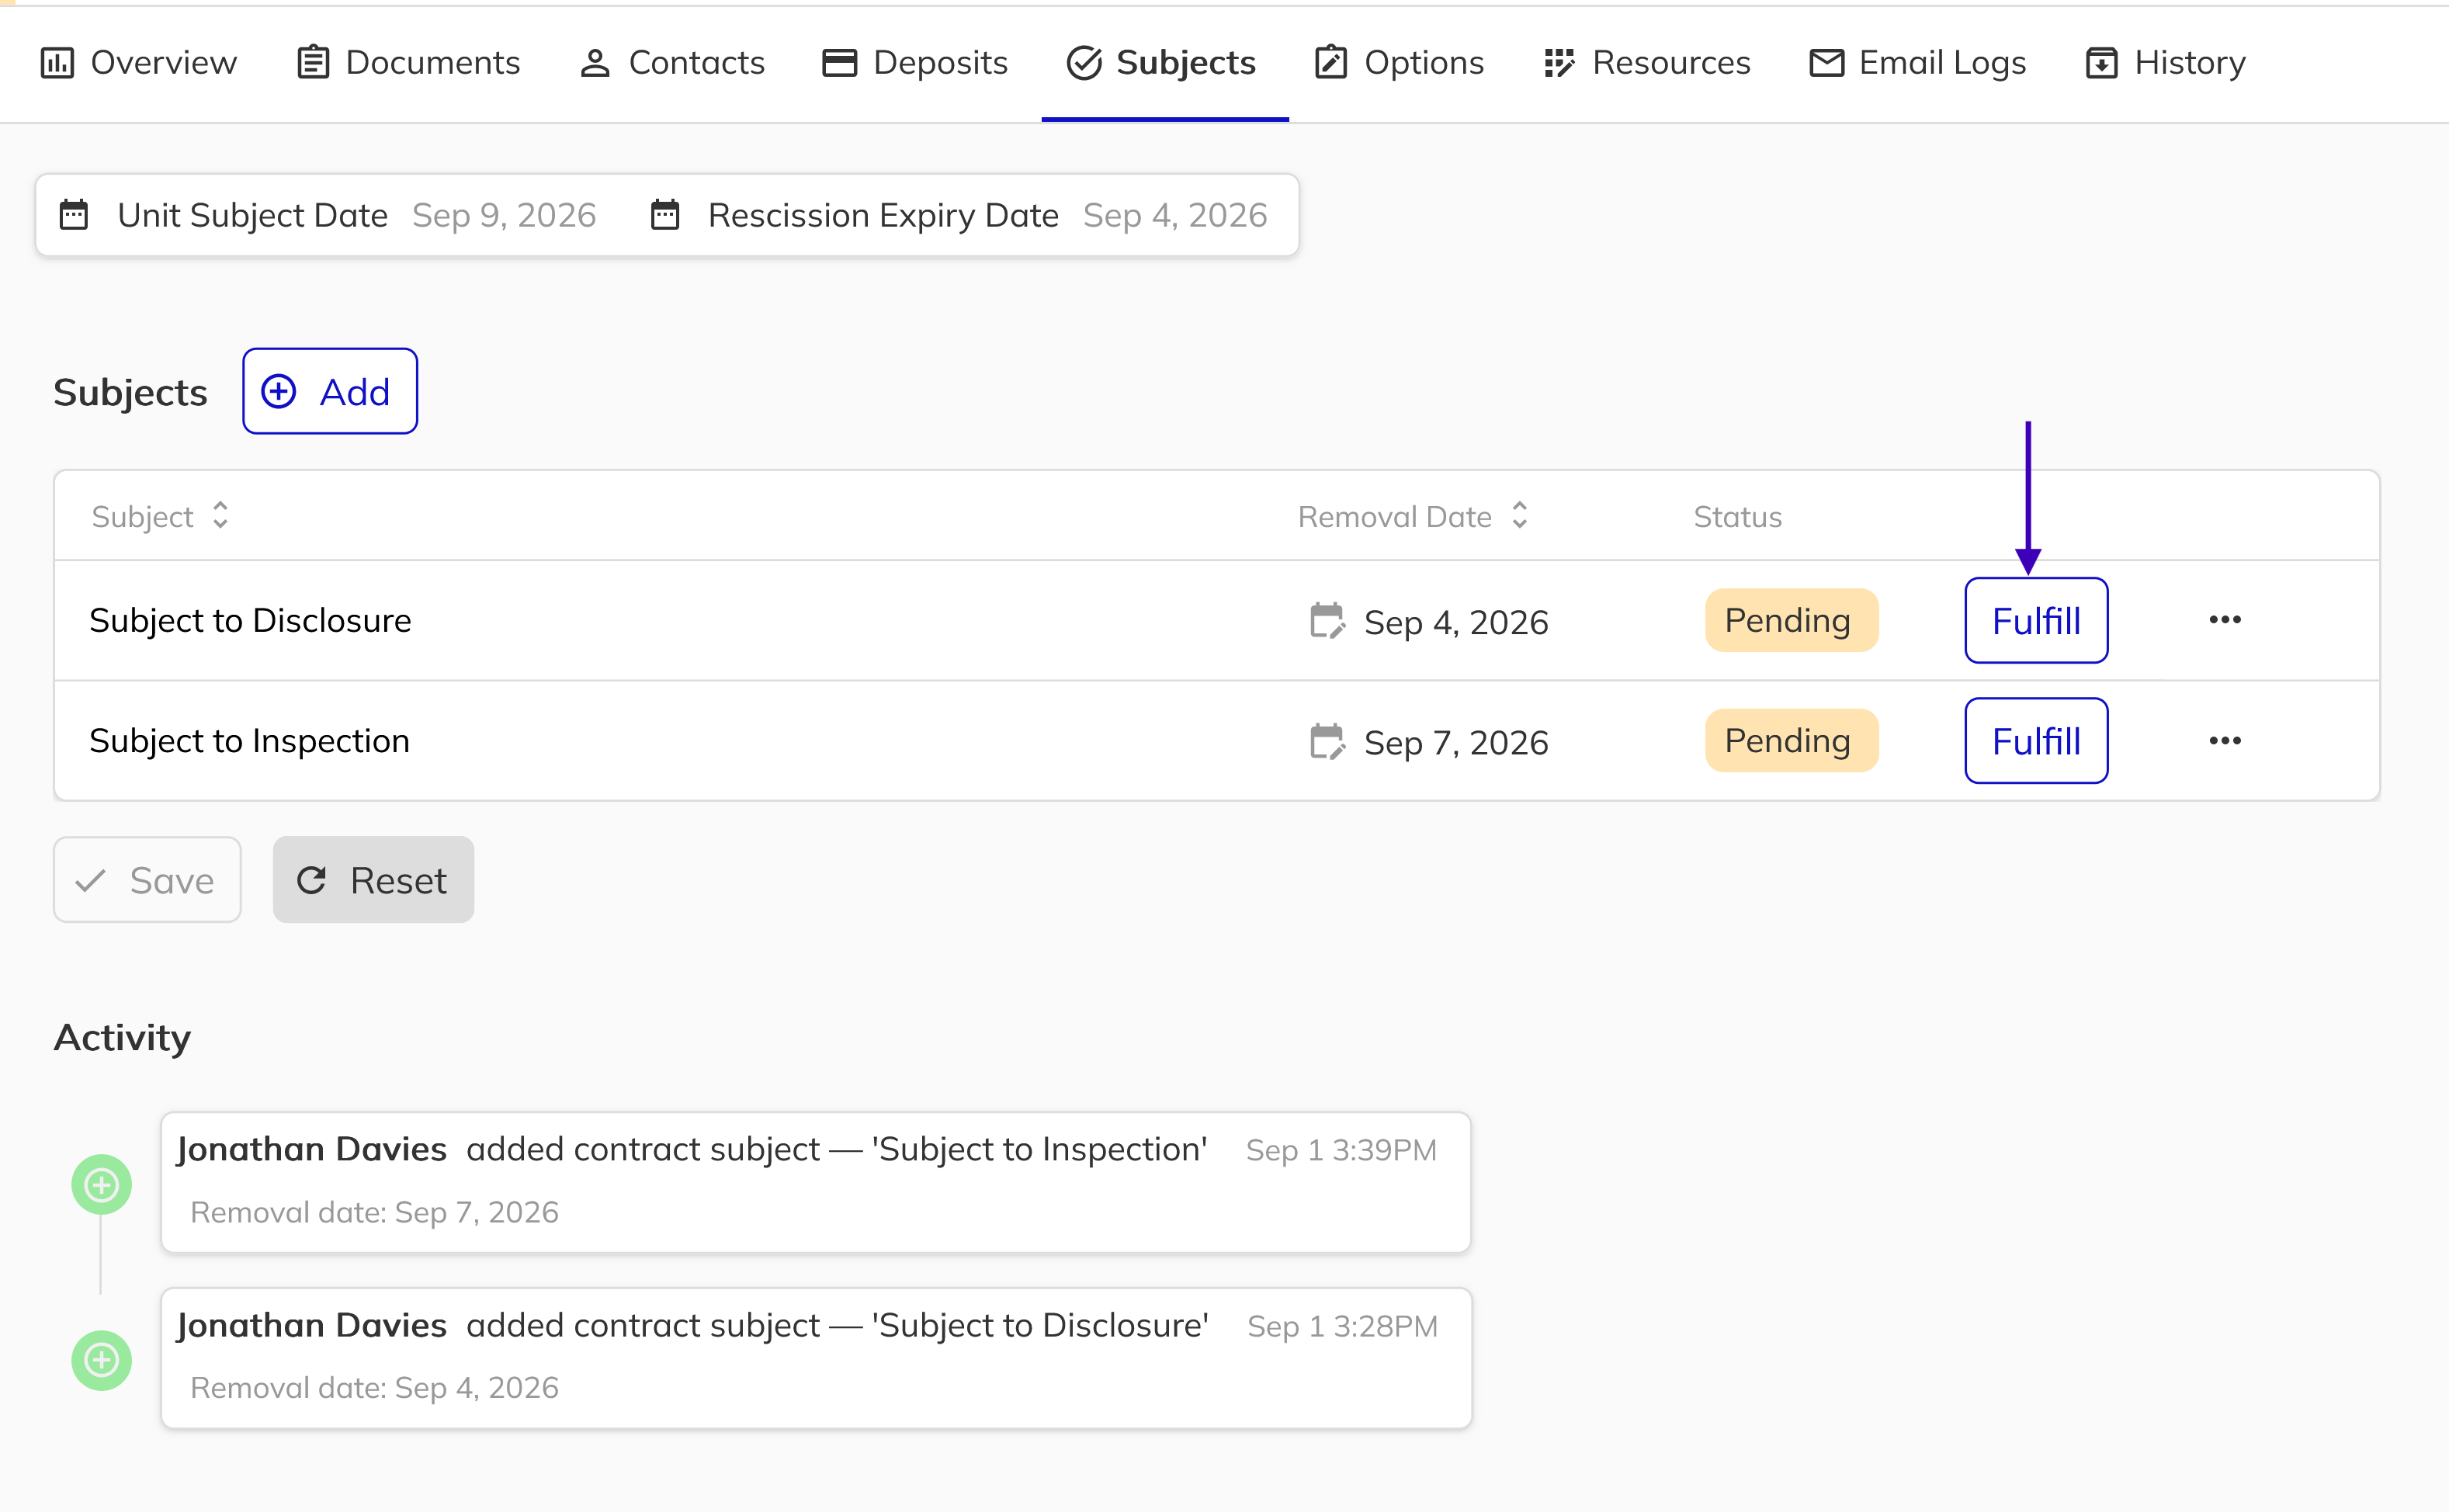Open the 'Subject to Inspection' activity entry

tap(816, 1182)
